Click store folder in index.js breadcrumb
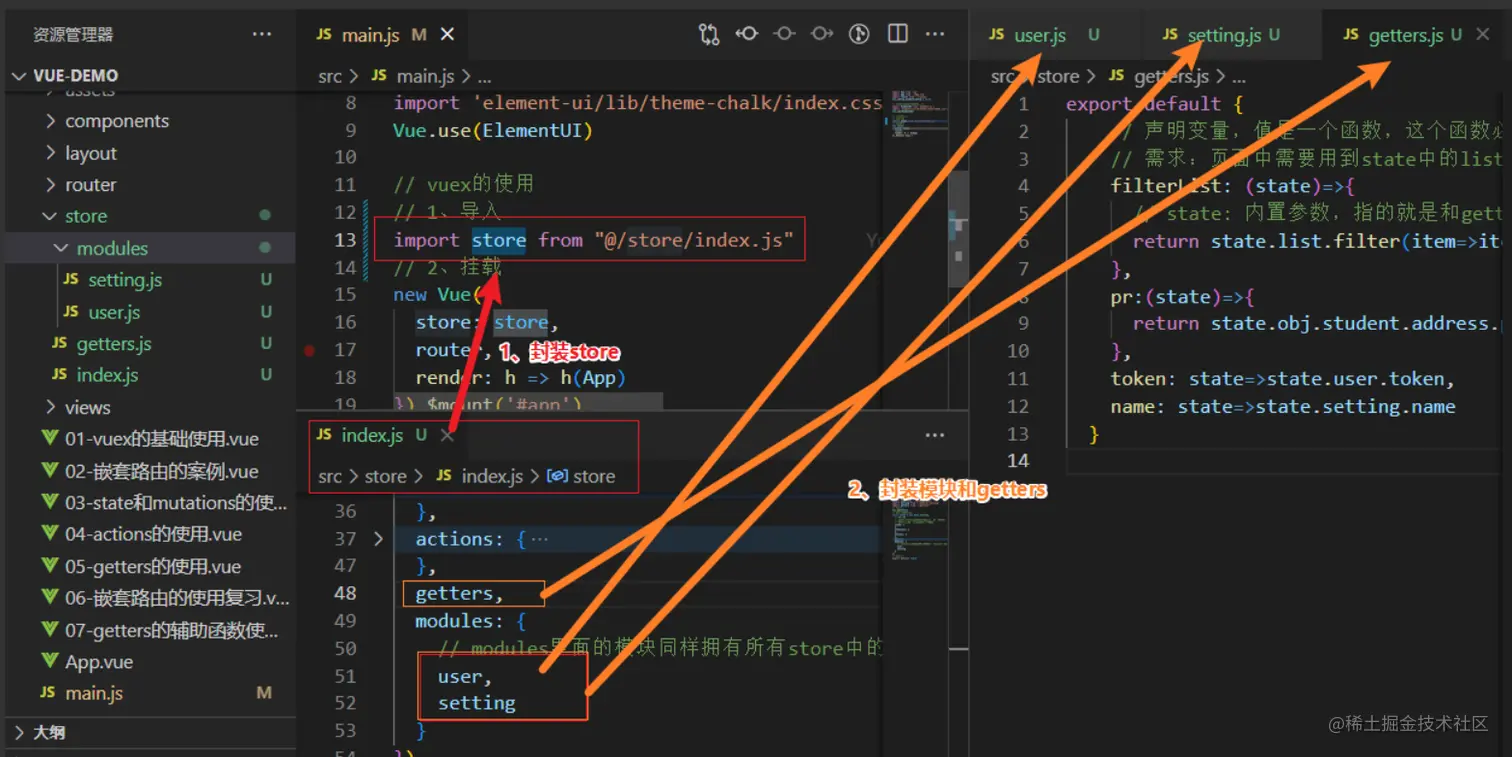 (385, 477)
